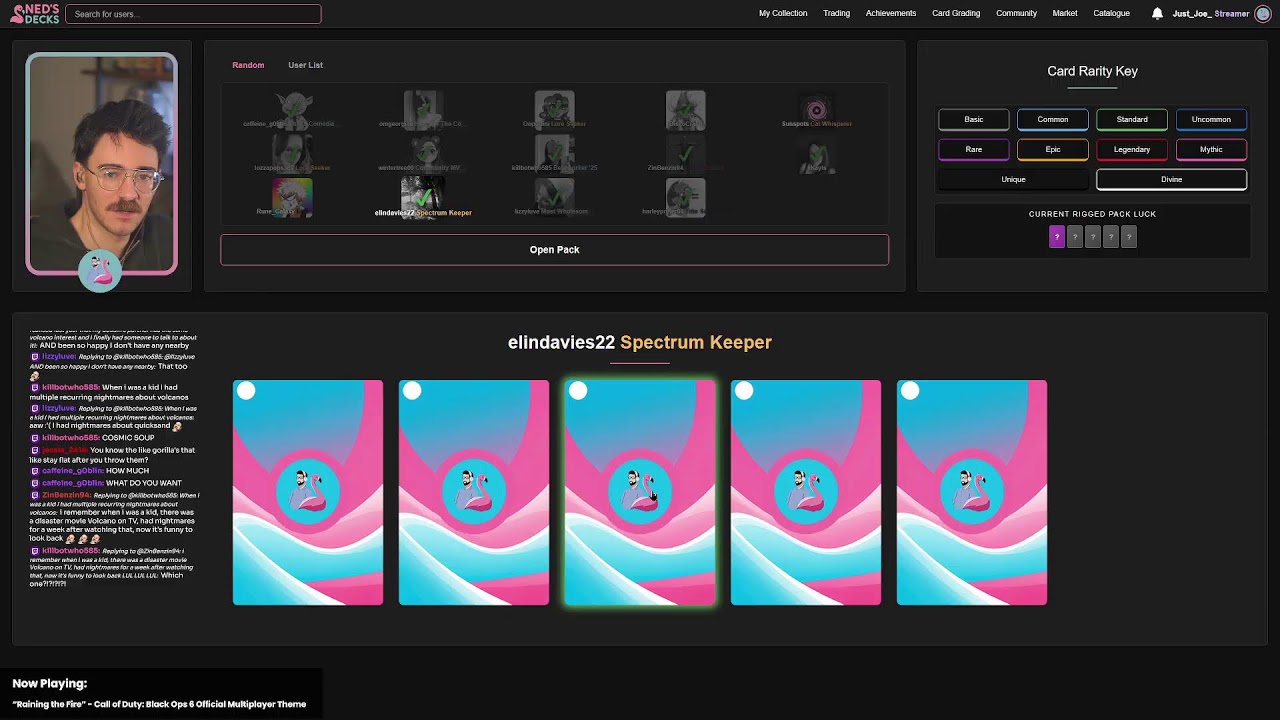Switch to the User List tab

(305, 65)
